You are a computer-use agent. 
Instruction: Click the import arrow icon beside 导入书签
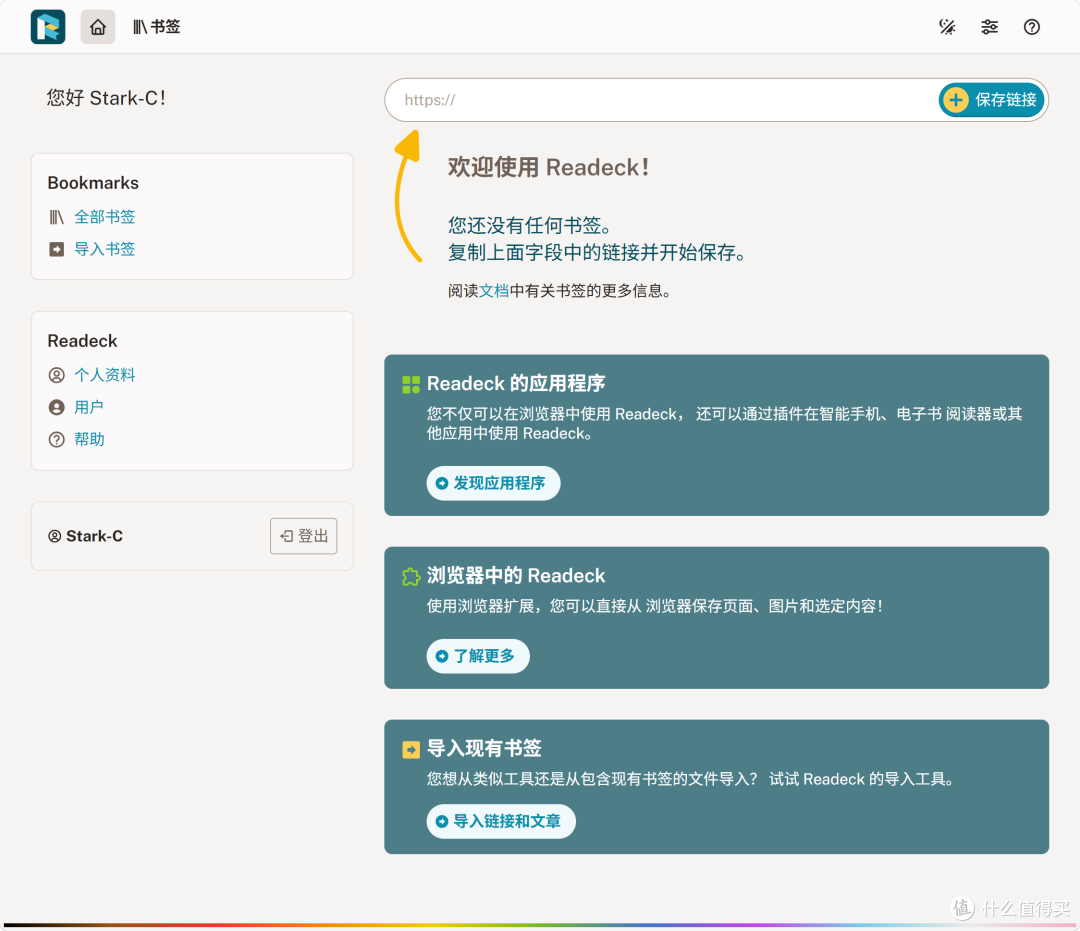tap(56, 249)
